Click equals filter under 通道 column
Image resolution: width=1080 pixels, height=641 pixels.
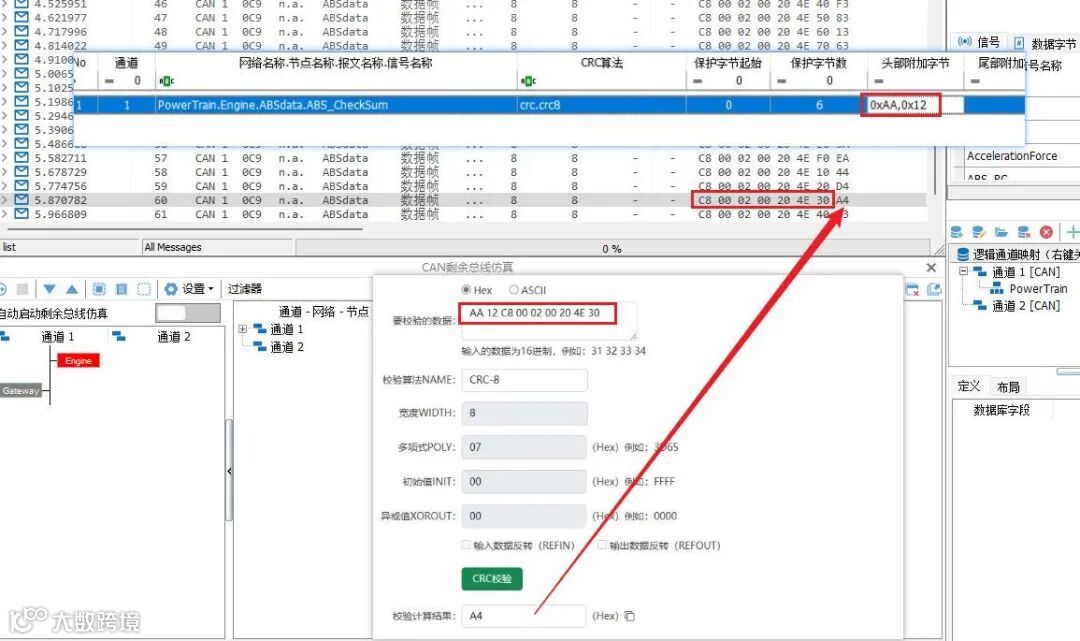click(x=109, y=81)
